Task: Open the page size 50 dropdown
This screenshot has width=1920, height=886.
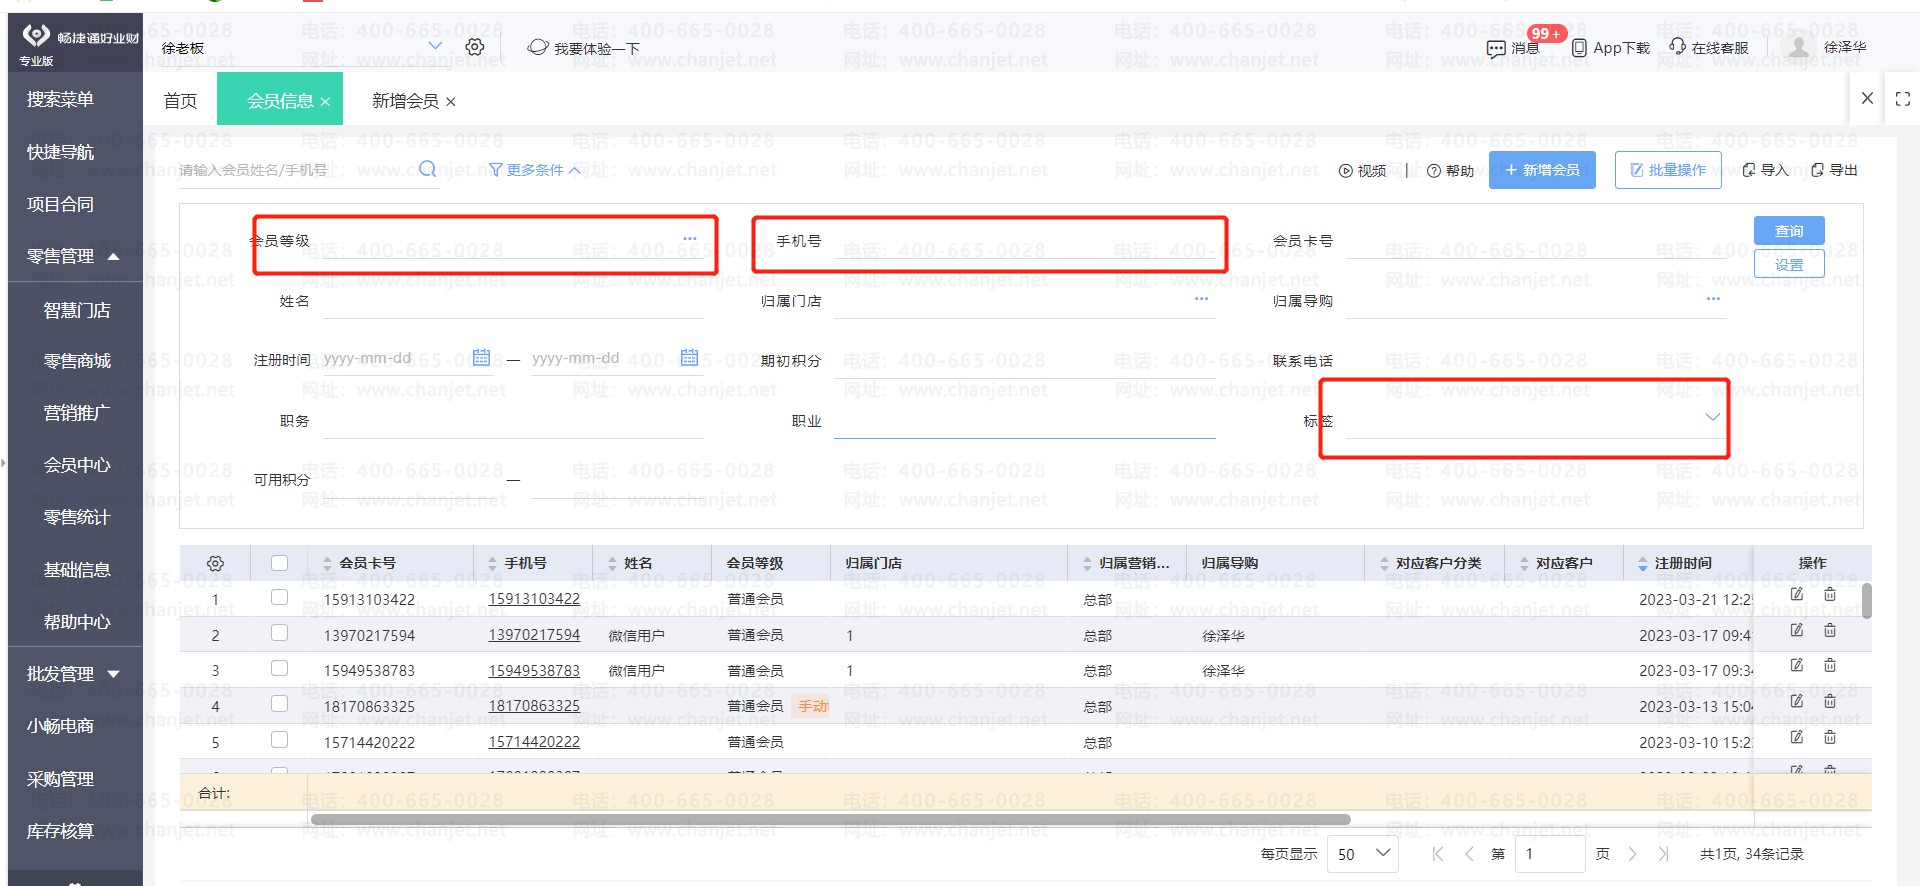Action: (1362, 854)
